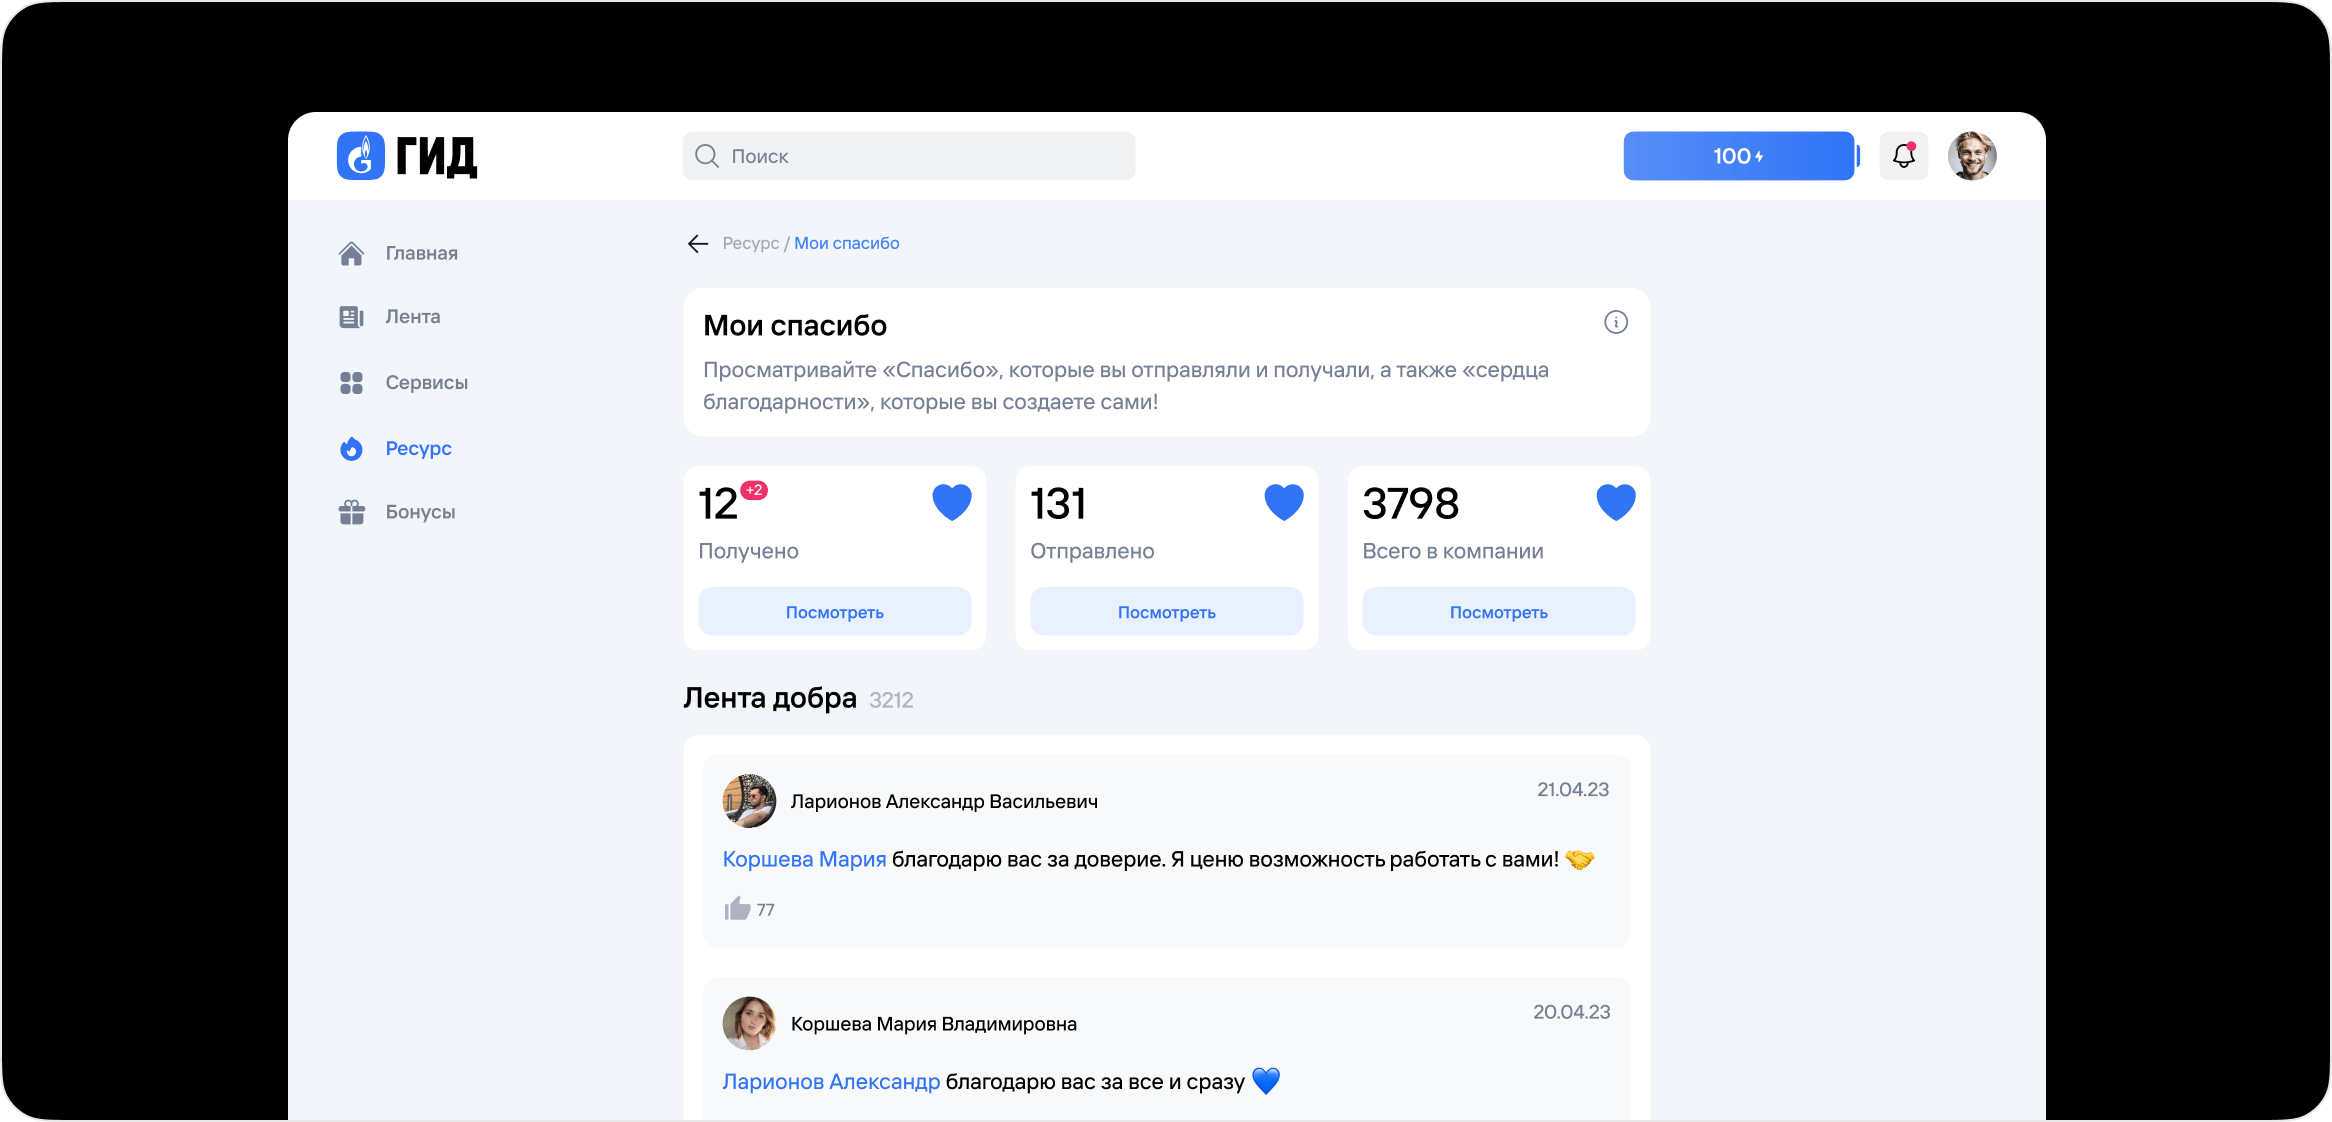Click Посмотреть under Всего в компании

coord(1499,612)
